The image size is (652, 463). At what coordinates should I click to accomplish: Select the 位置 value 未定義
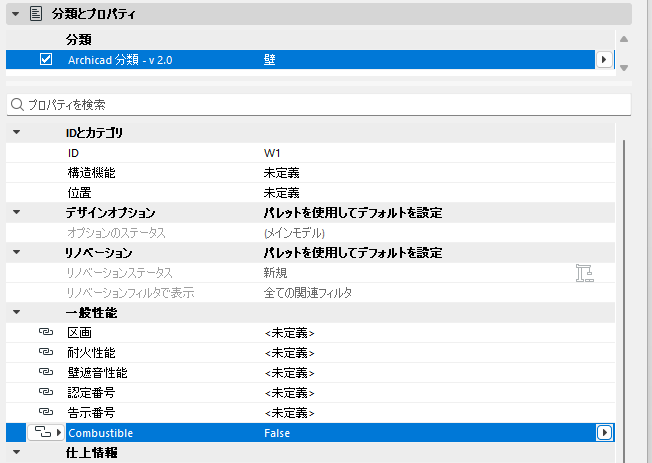pos(282,193)
